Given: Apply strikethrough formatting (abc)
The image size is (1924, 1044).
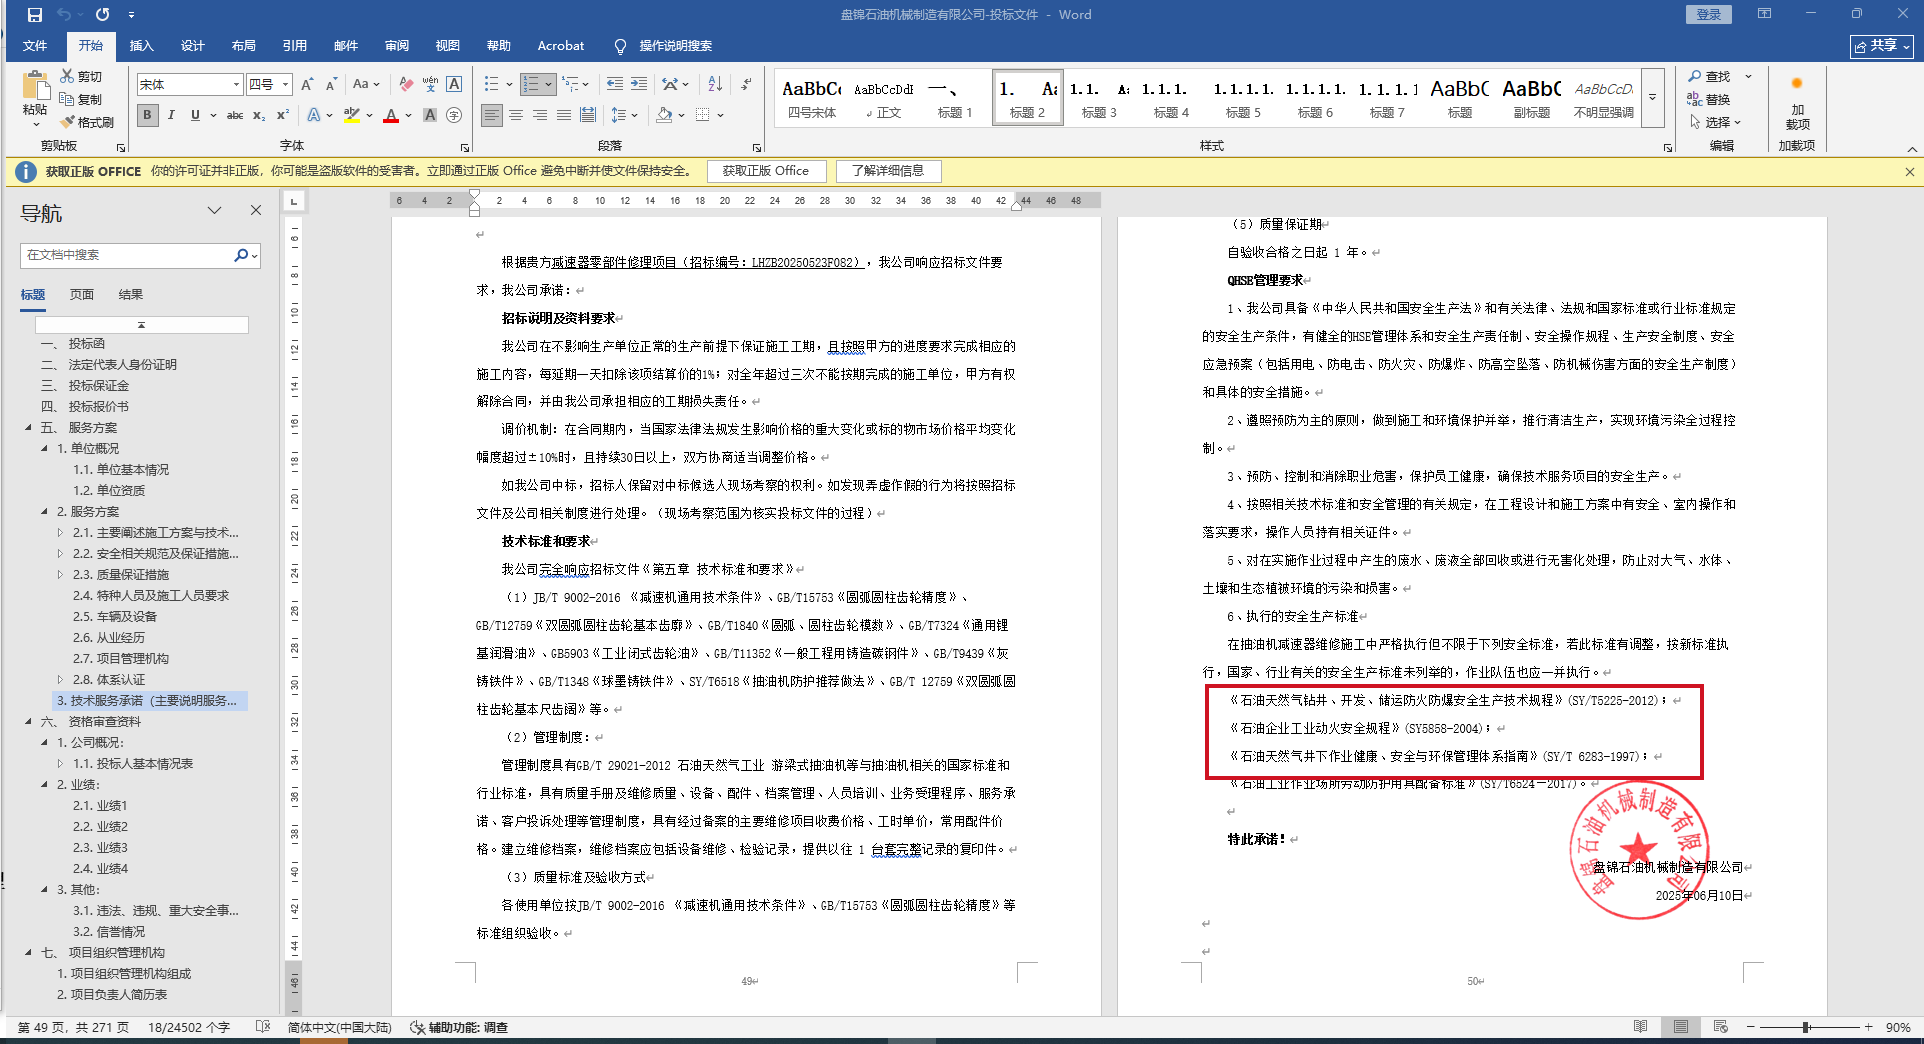Looking at the screenshot, I should 235,115.
